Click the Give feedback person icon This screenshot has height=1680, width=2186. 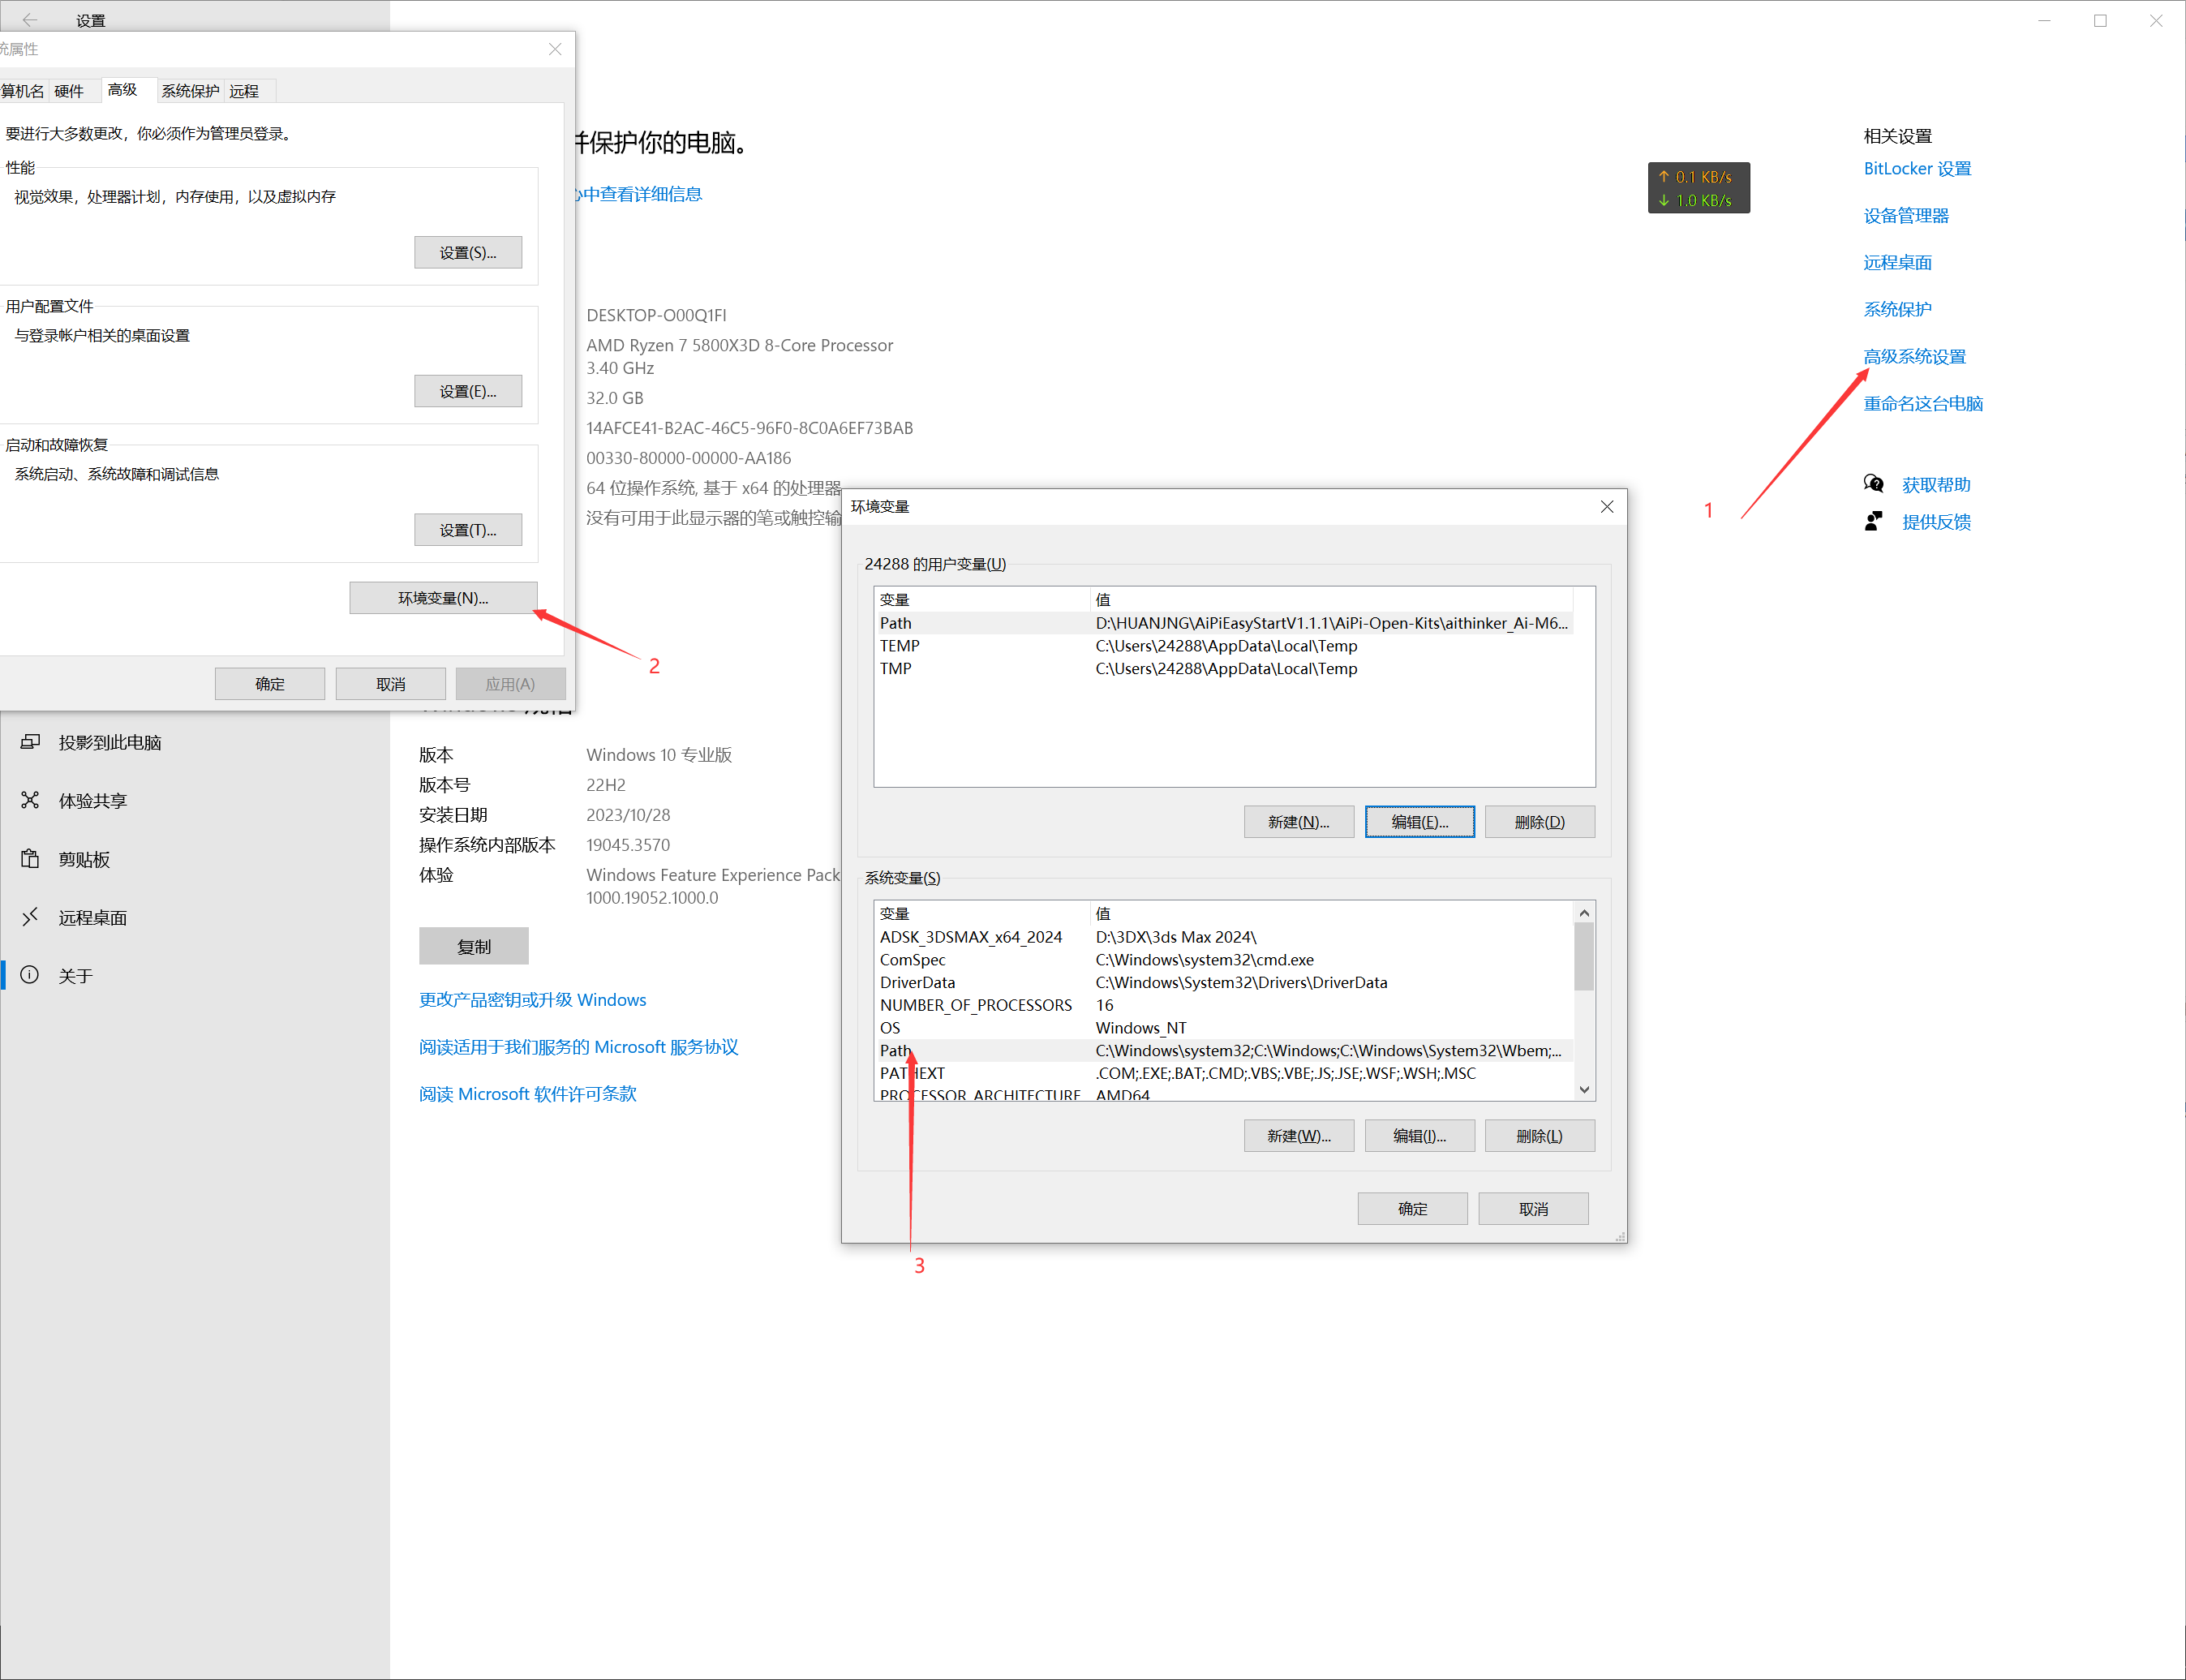coord(1873,522)
